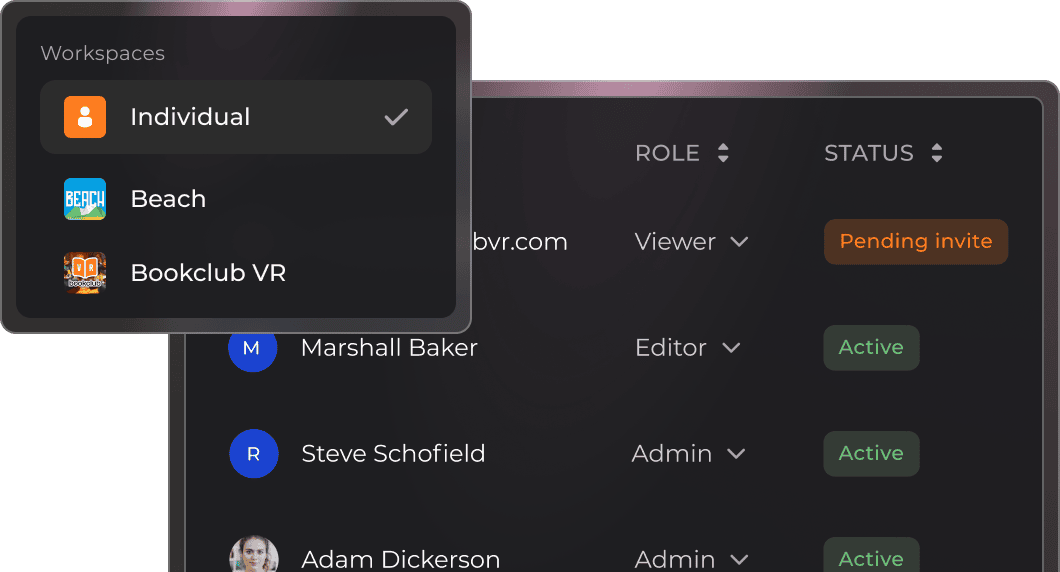
Task: Click Adam Dickerson's profile photo
Action: [x=253, y=555]
